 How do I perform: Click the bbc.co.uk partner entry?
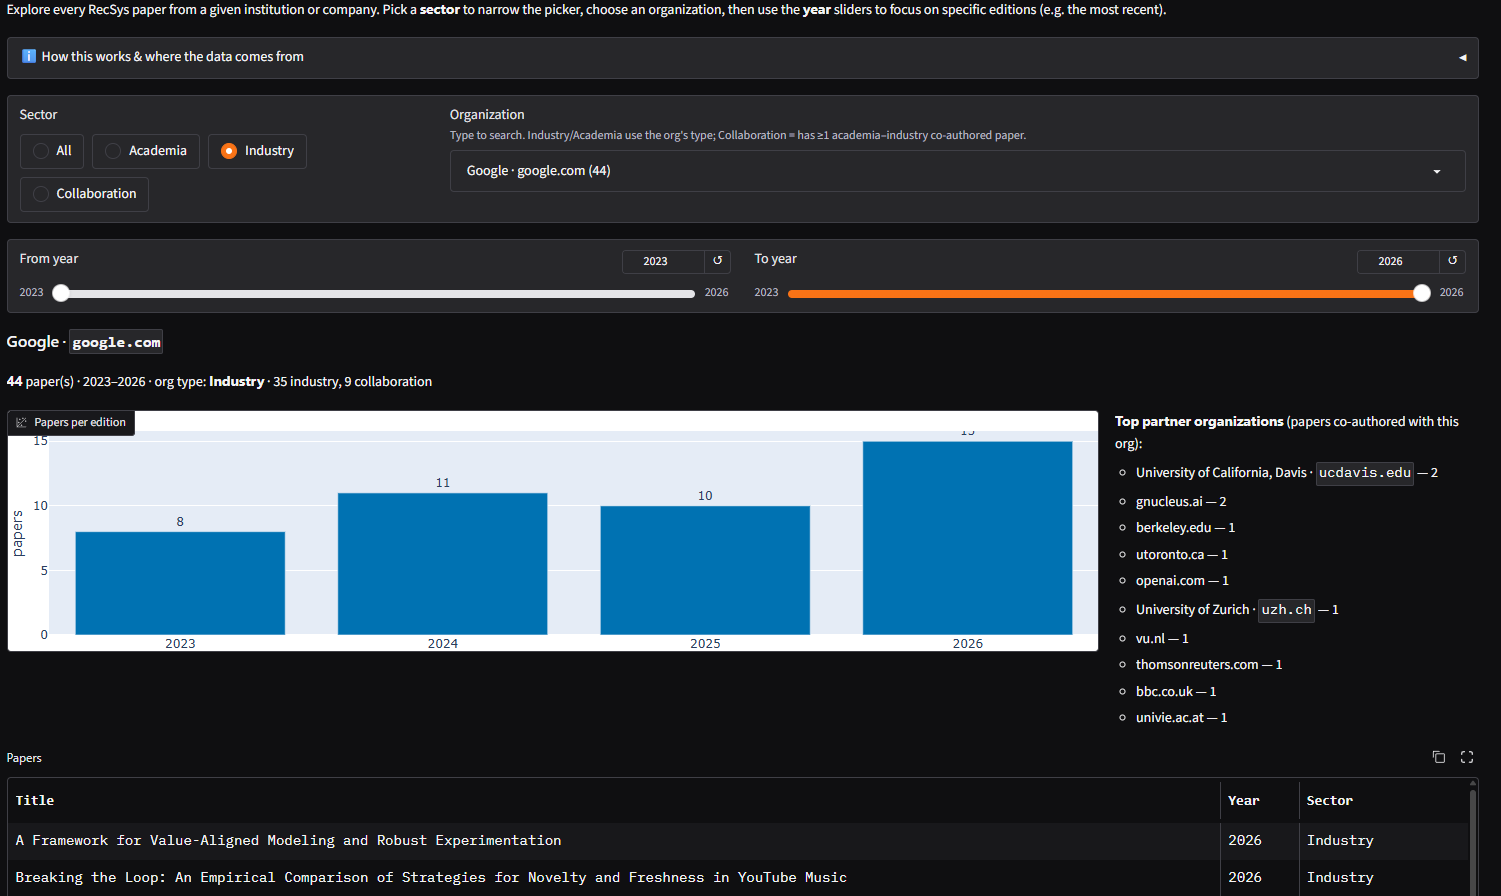(1176, 692)
